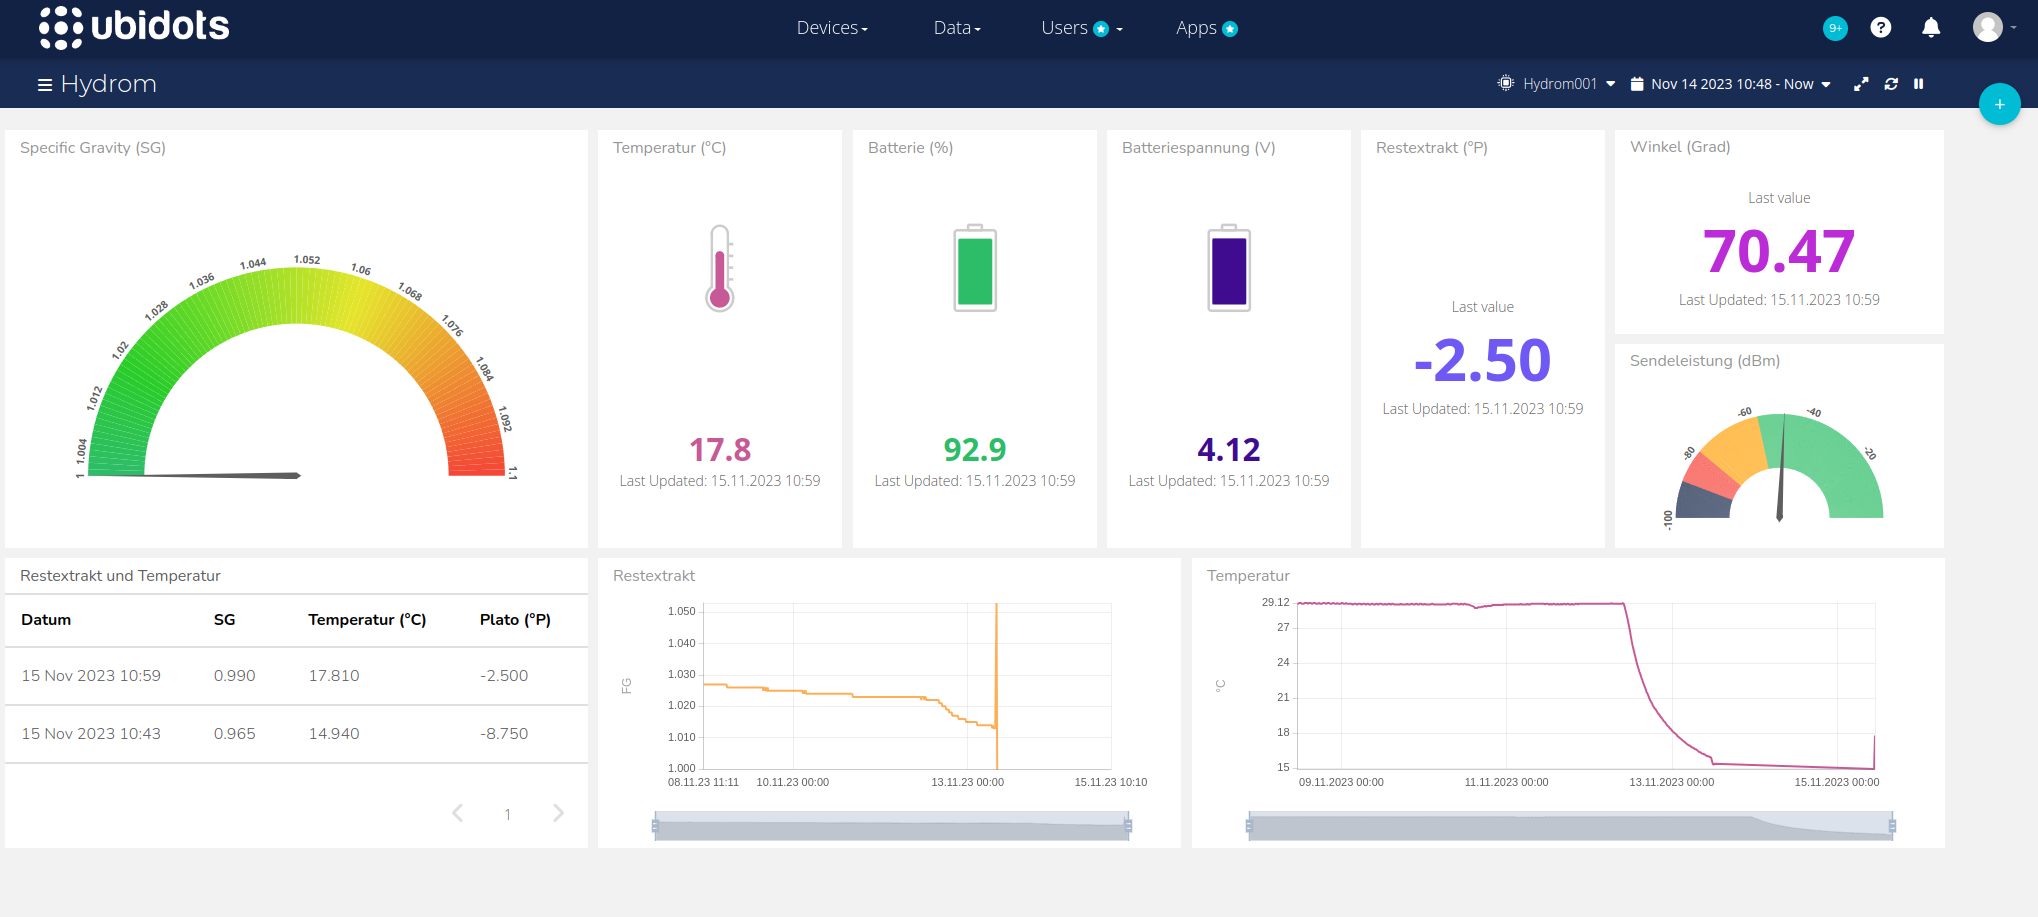Open the Devices menu
Image resolution: width=2038 pixels, height=917 pixels.
tap(831, 28)
